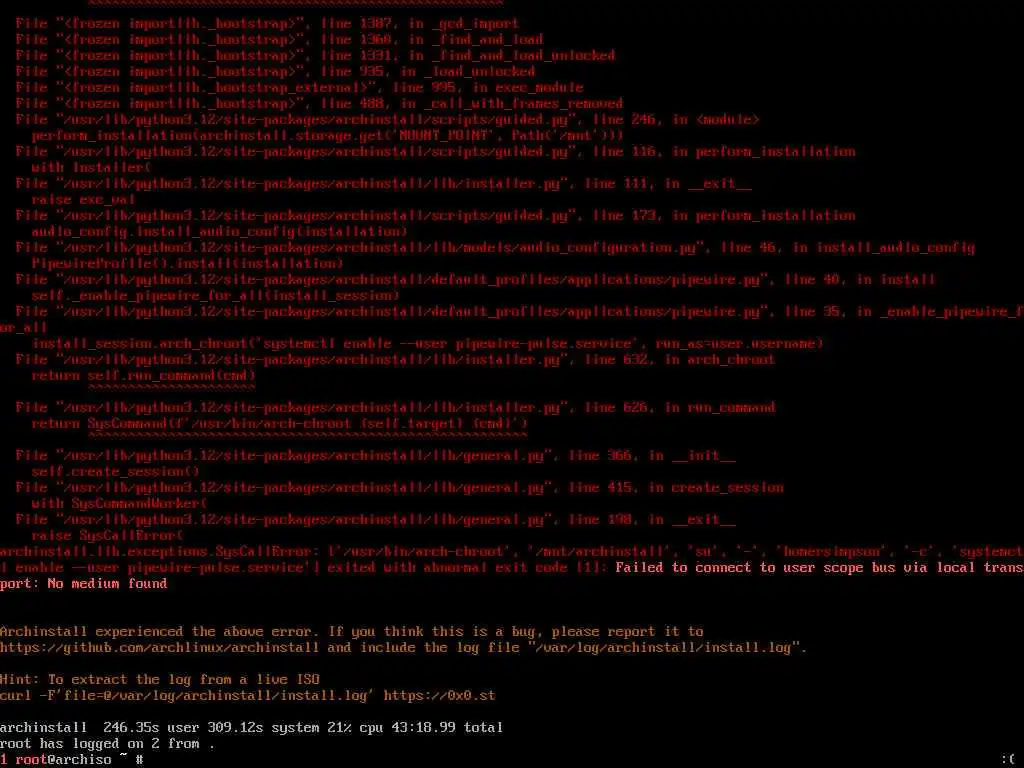Click the installer.py 'line 111, in __exit__' row

point(384,184)
